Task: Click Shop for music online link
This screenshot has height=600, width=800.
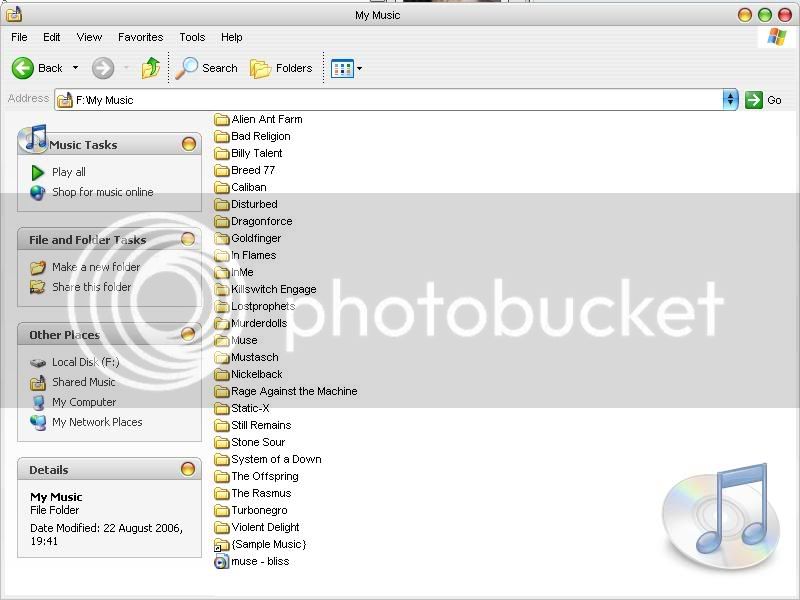Action: 103,192
